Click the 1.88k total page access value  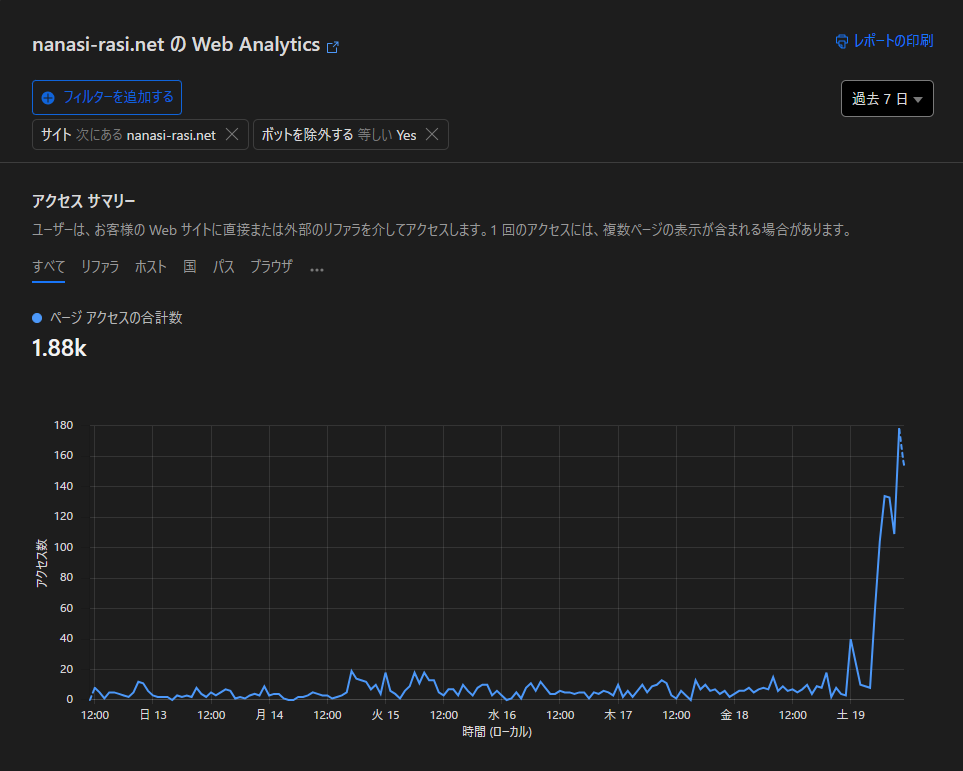pos(60,347)
